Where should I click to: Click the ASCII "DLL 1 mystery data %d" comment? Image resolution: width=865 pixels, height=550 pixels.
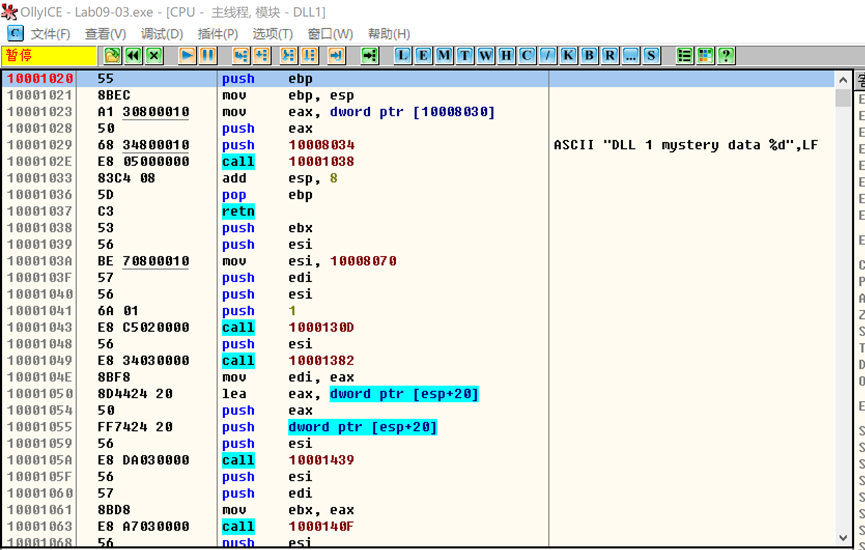[686, 145]
